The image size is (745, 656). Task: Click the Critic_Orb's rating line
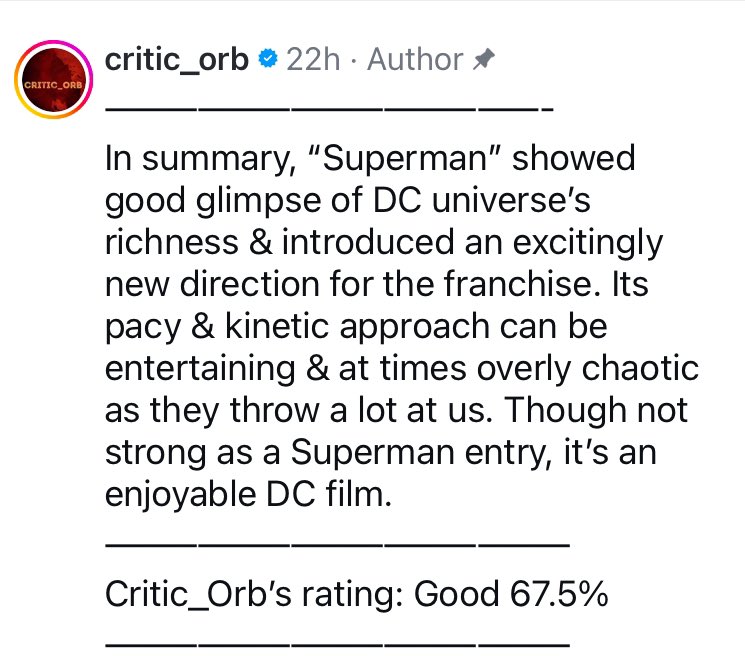(x=356, y=594)
